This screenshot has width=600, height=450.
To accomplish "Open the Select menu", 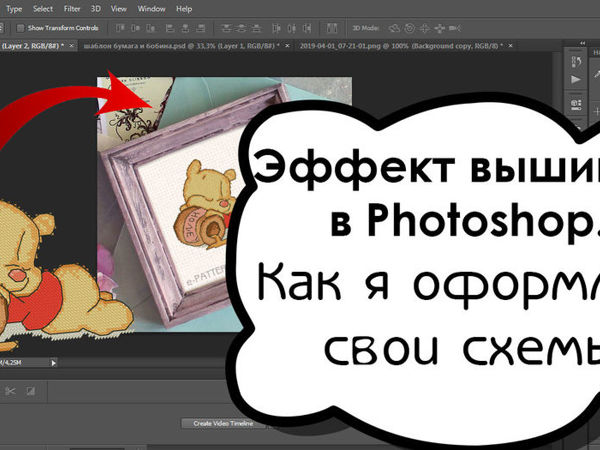I will (42, 9).
